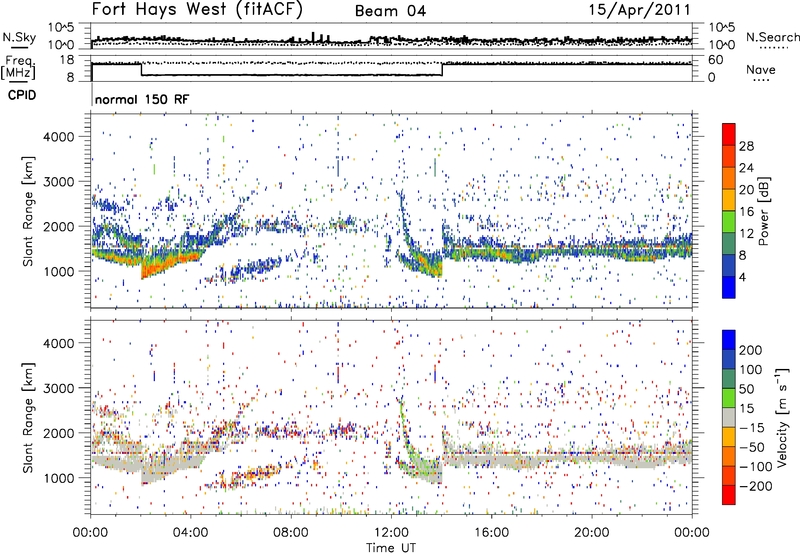The image size is (800, 554).
Task: Click the red top segment of the power colorbar
Action: point(729,134)
